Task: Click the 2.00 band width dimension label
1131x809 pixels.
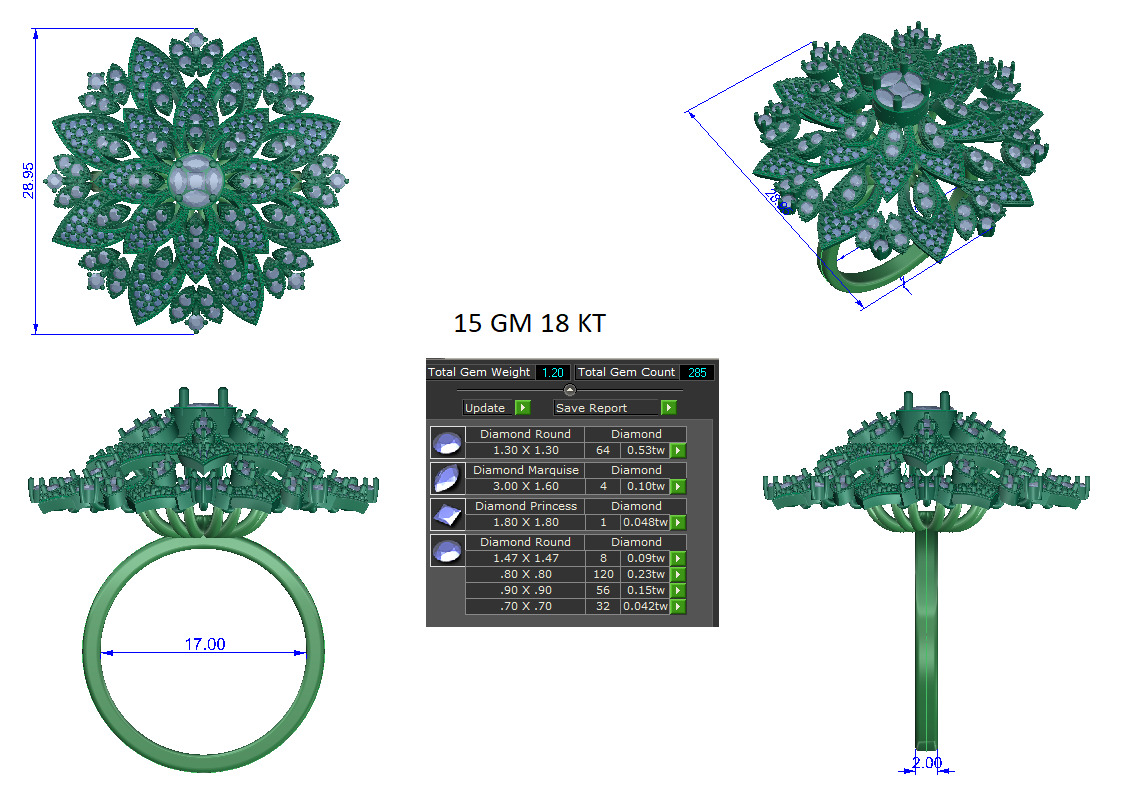Action: point(927,762)
